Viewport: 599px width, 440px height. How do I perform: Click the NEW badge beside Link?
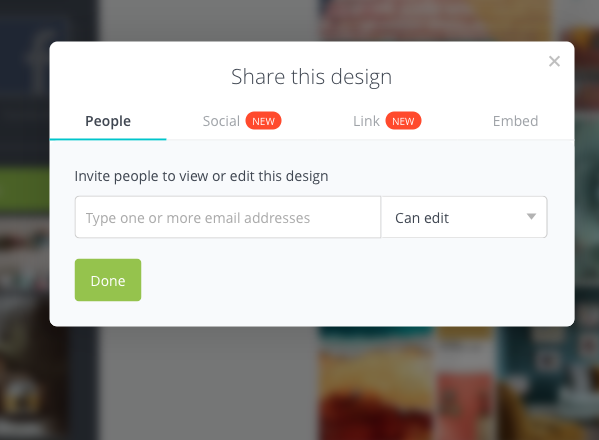(x=403, y=121)
